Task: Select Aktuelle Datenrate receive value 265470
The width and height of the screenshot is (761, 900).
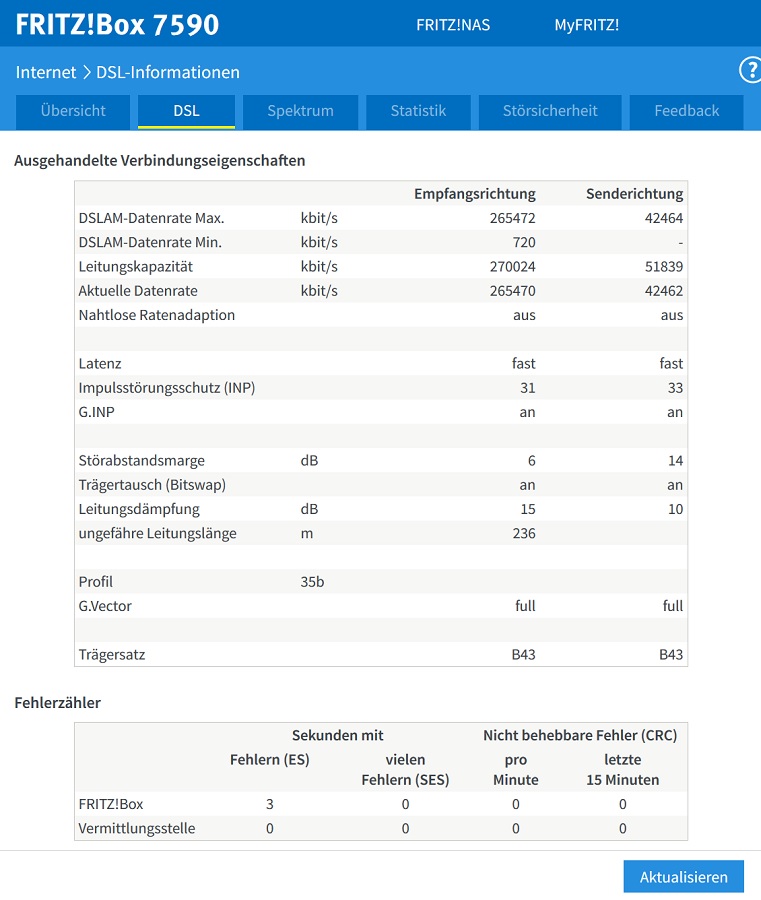Action: [512, 291]
